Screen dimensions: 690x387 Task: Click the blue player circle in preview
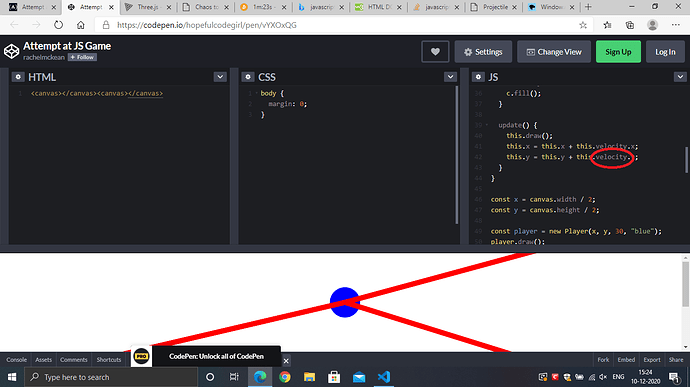(345, 302)
